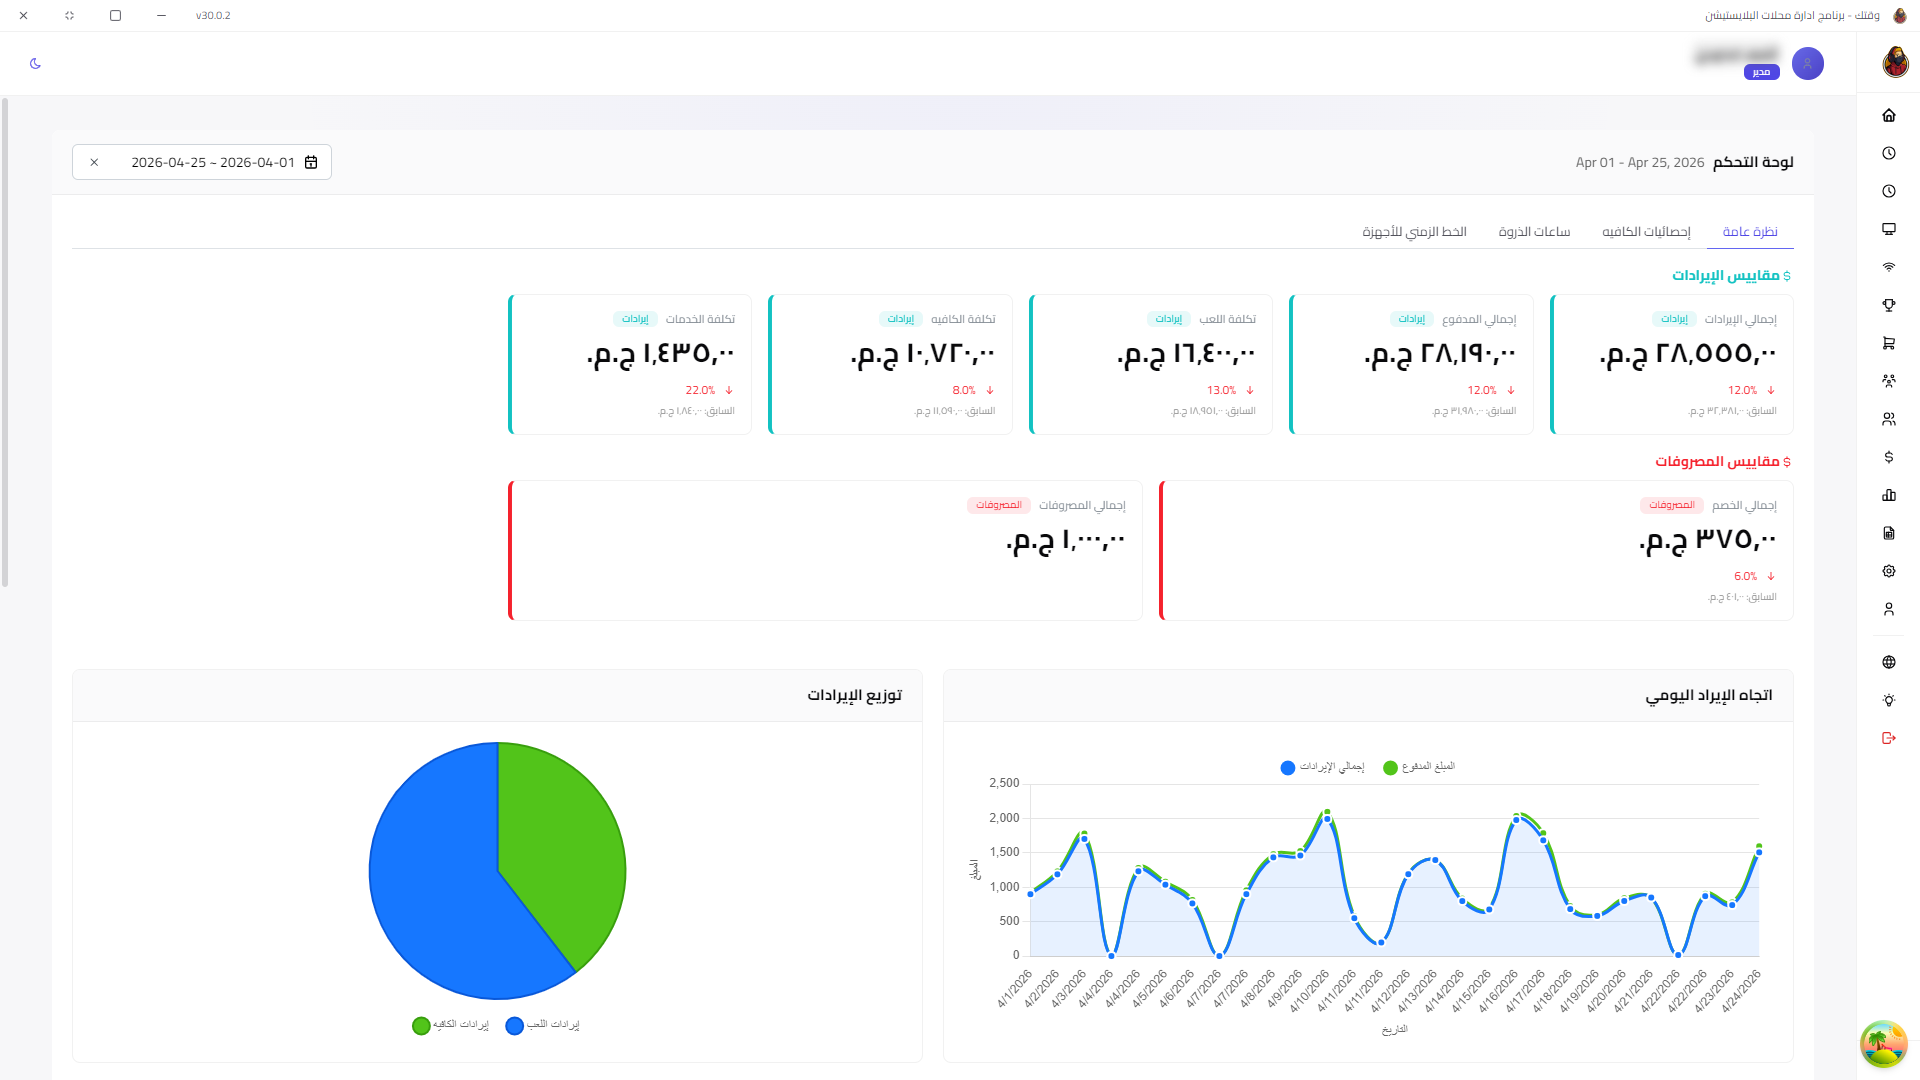Click the مقاييس الإيرادات section heading
Viewport: 1920px width, 1080px height.
click(x=1726, y=275)
